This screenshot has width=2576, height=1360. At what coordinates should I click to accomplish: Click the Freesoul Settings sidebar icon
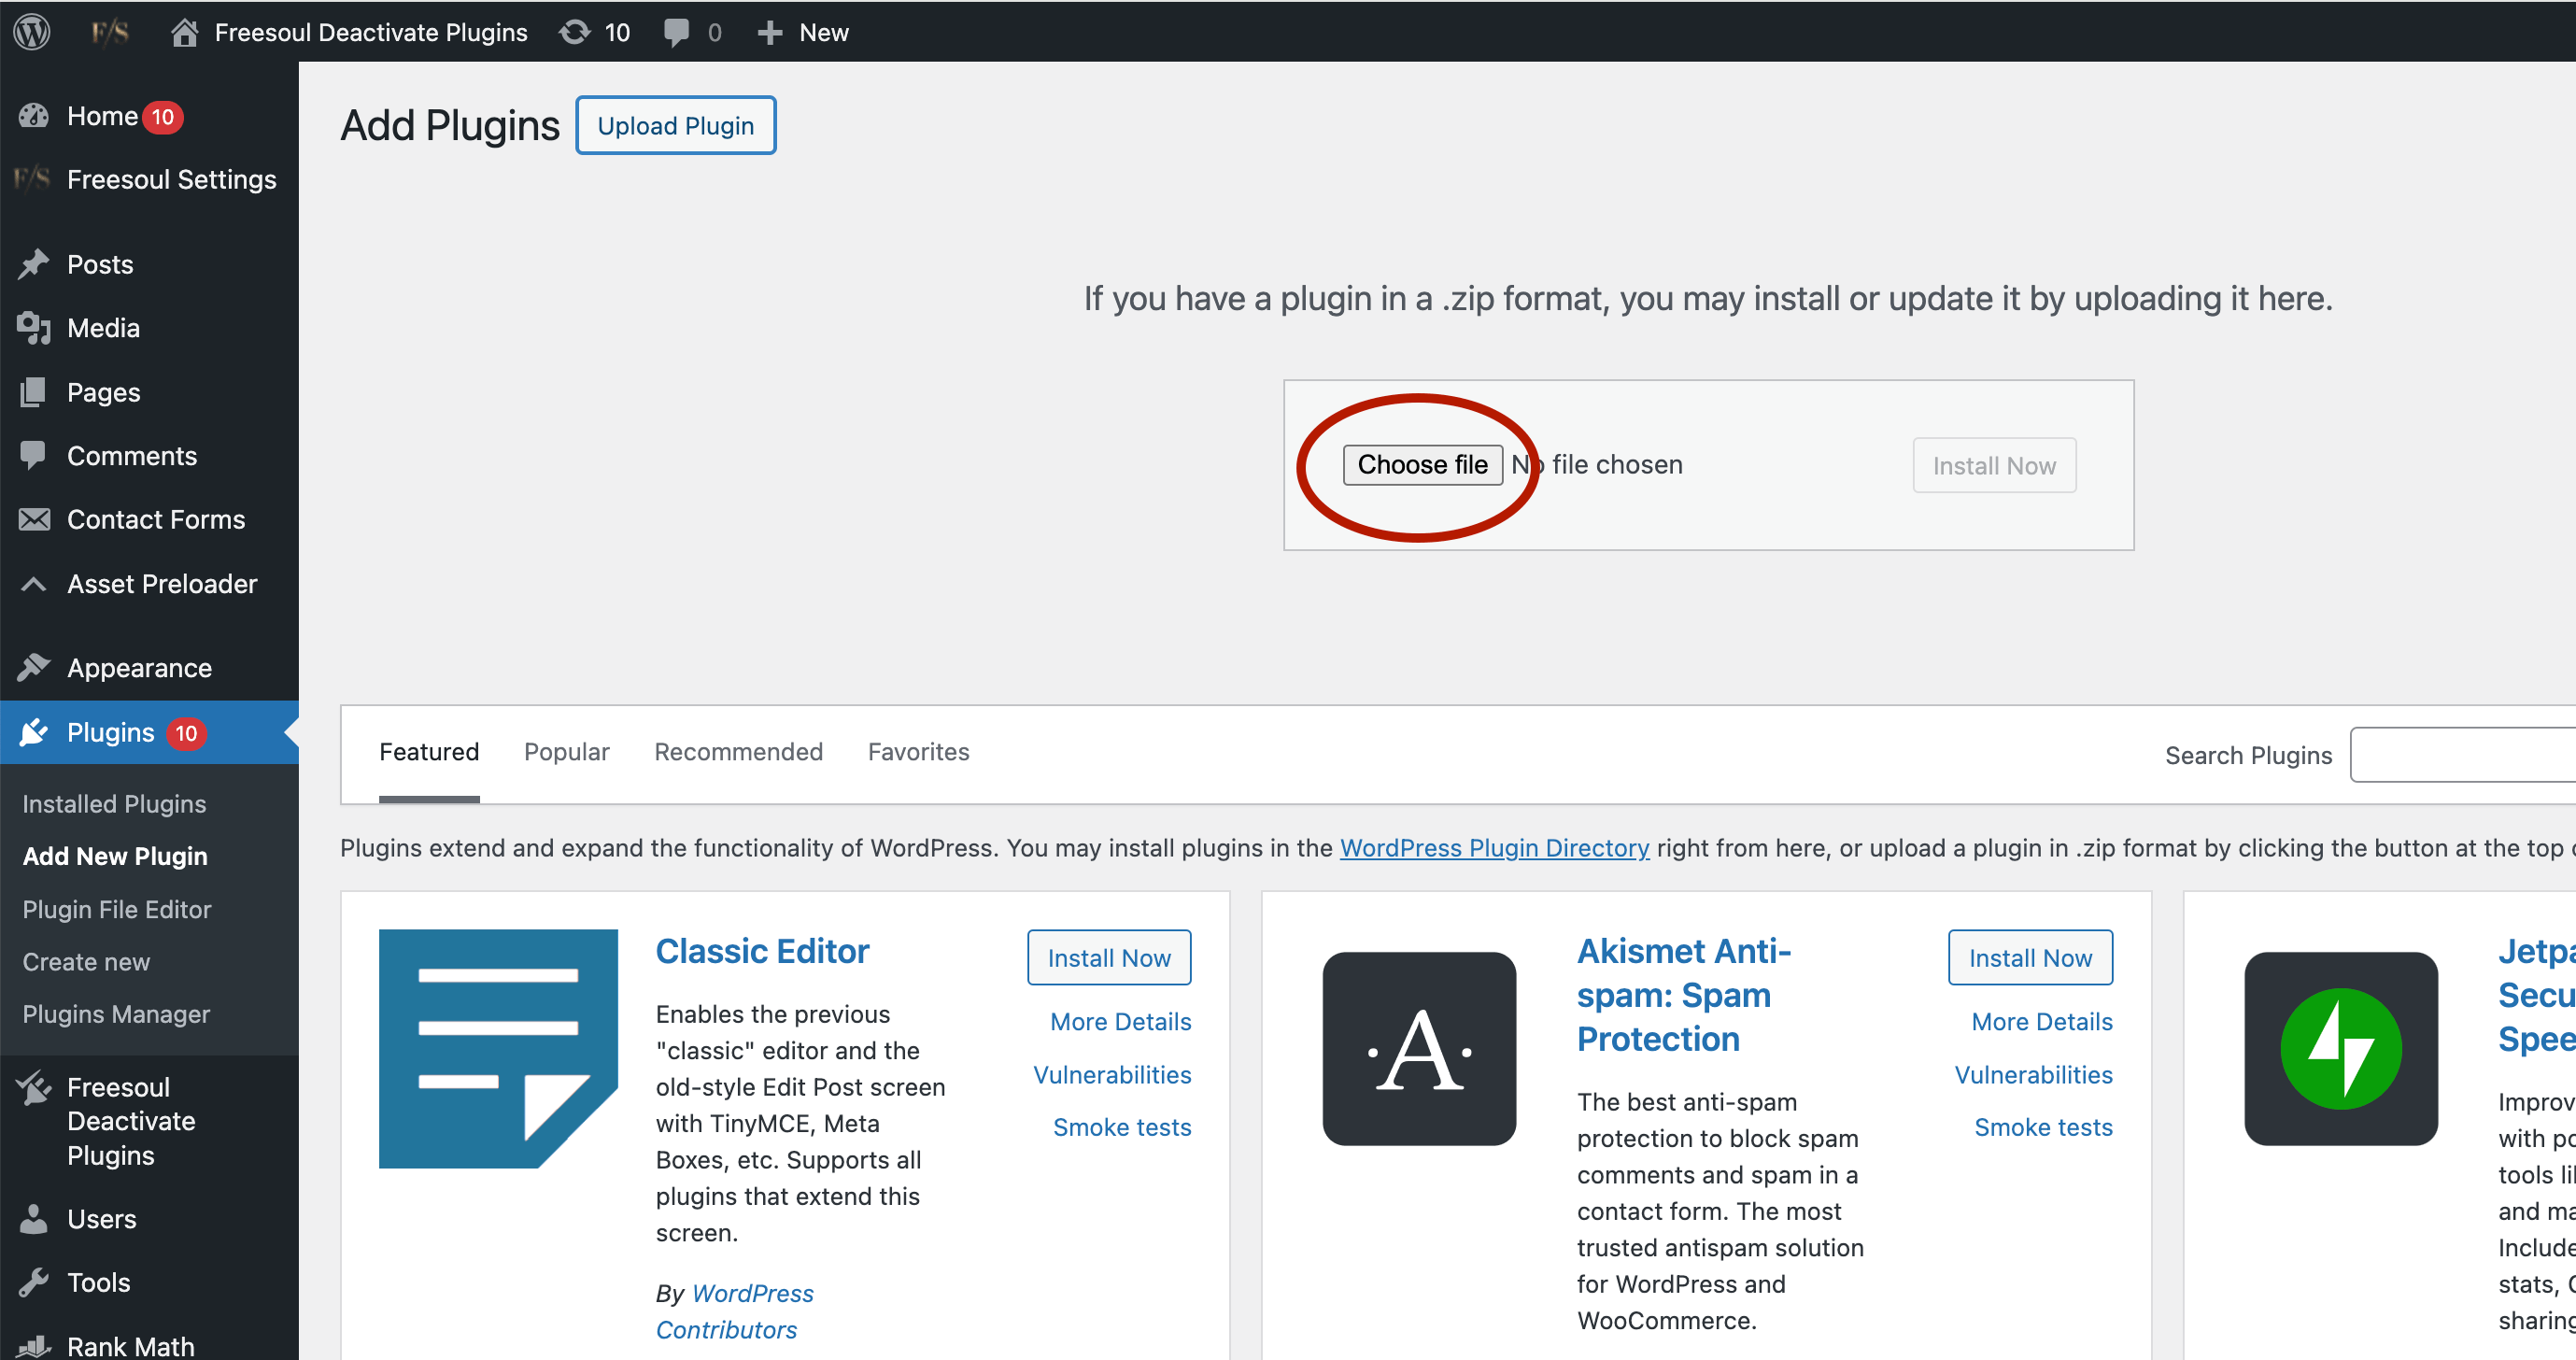coord(32,178)
